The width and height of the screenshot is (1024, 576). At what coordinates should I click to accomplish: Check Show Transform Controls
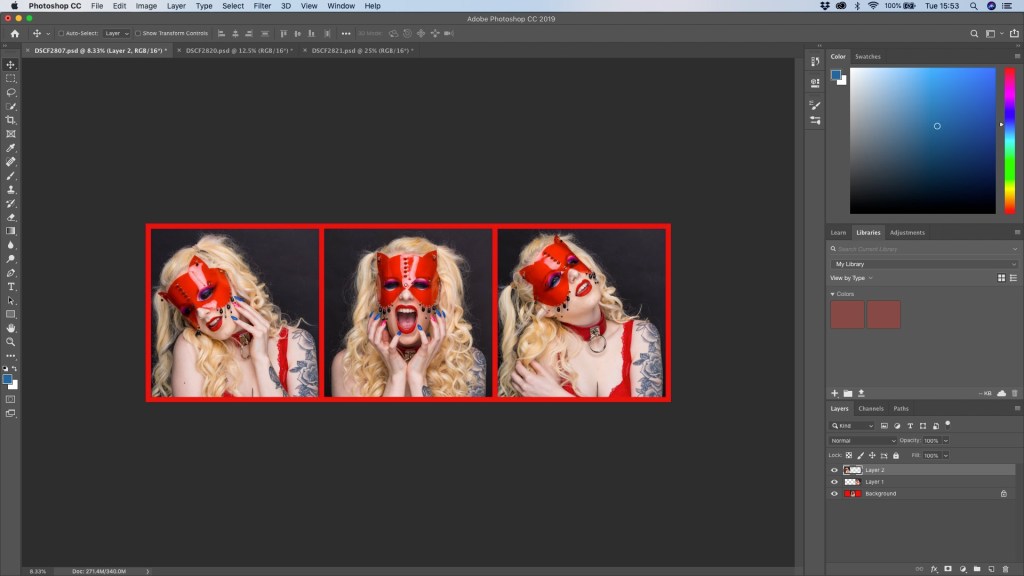pyautogui.click(x=138, y=33)
